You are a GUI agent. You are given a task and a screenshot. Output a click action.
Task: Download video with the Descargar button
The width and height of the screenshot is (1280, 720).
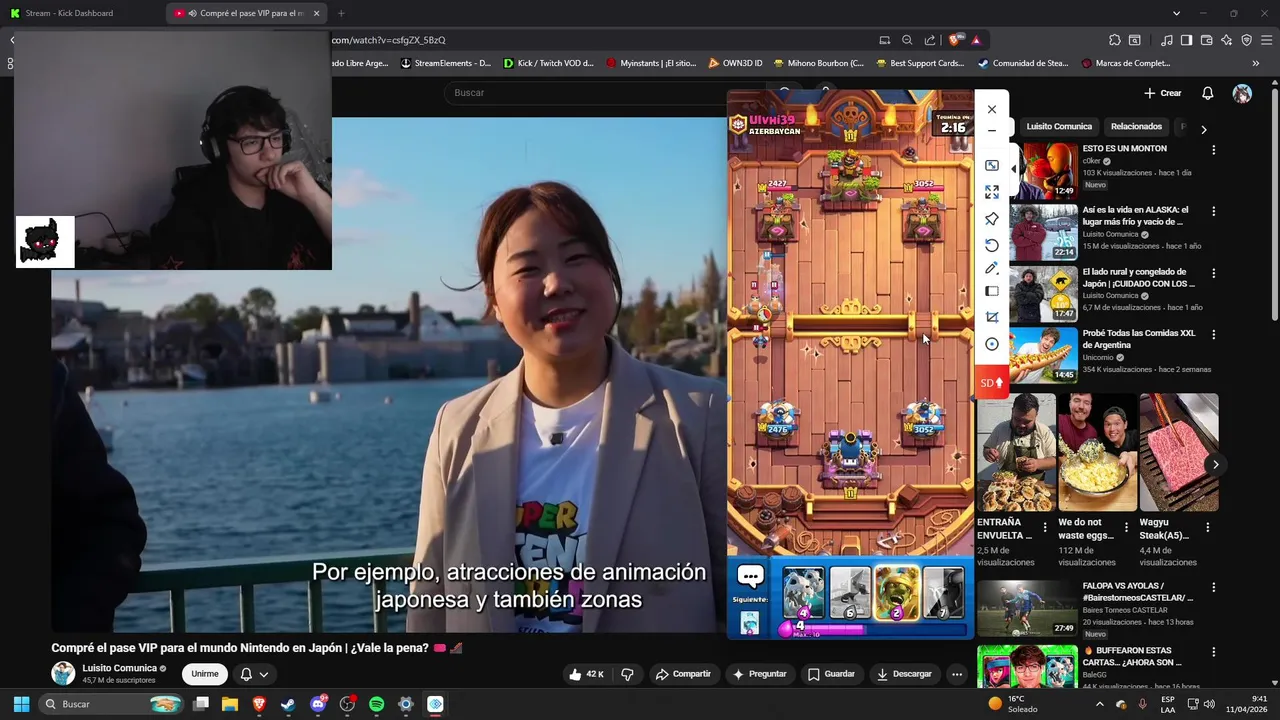point(904,674)
